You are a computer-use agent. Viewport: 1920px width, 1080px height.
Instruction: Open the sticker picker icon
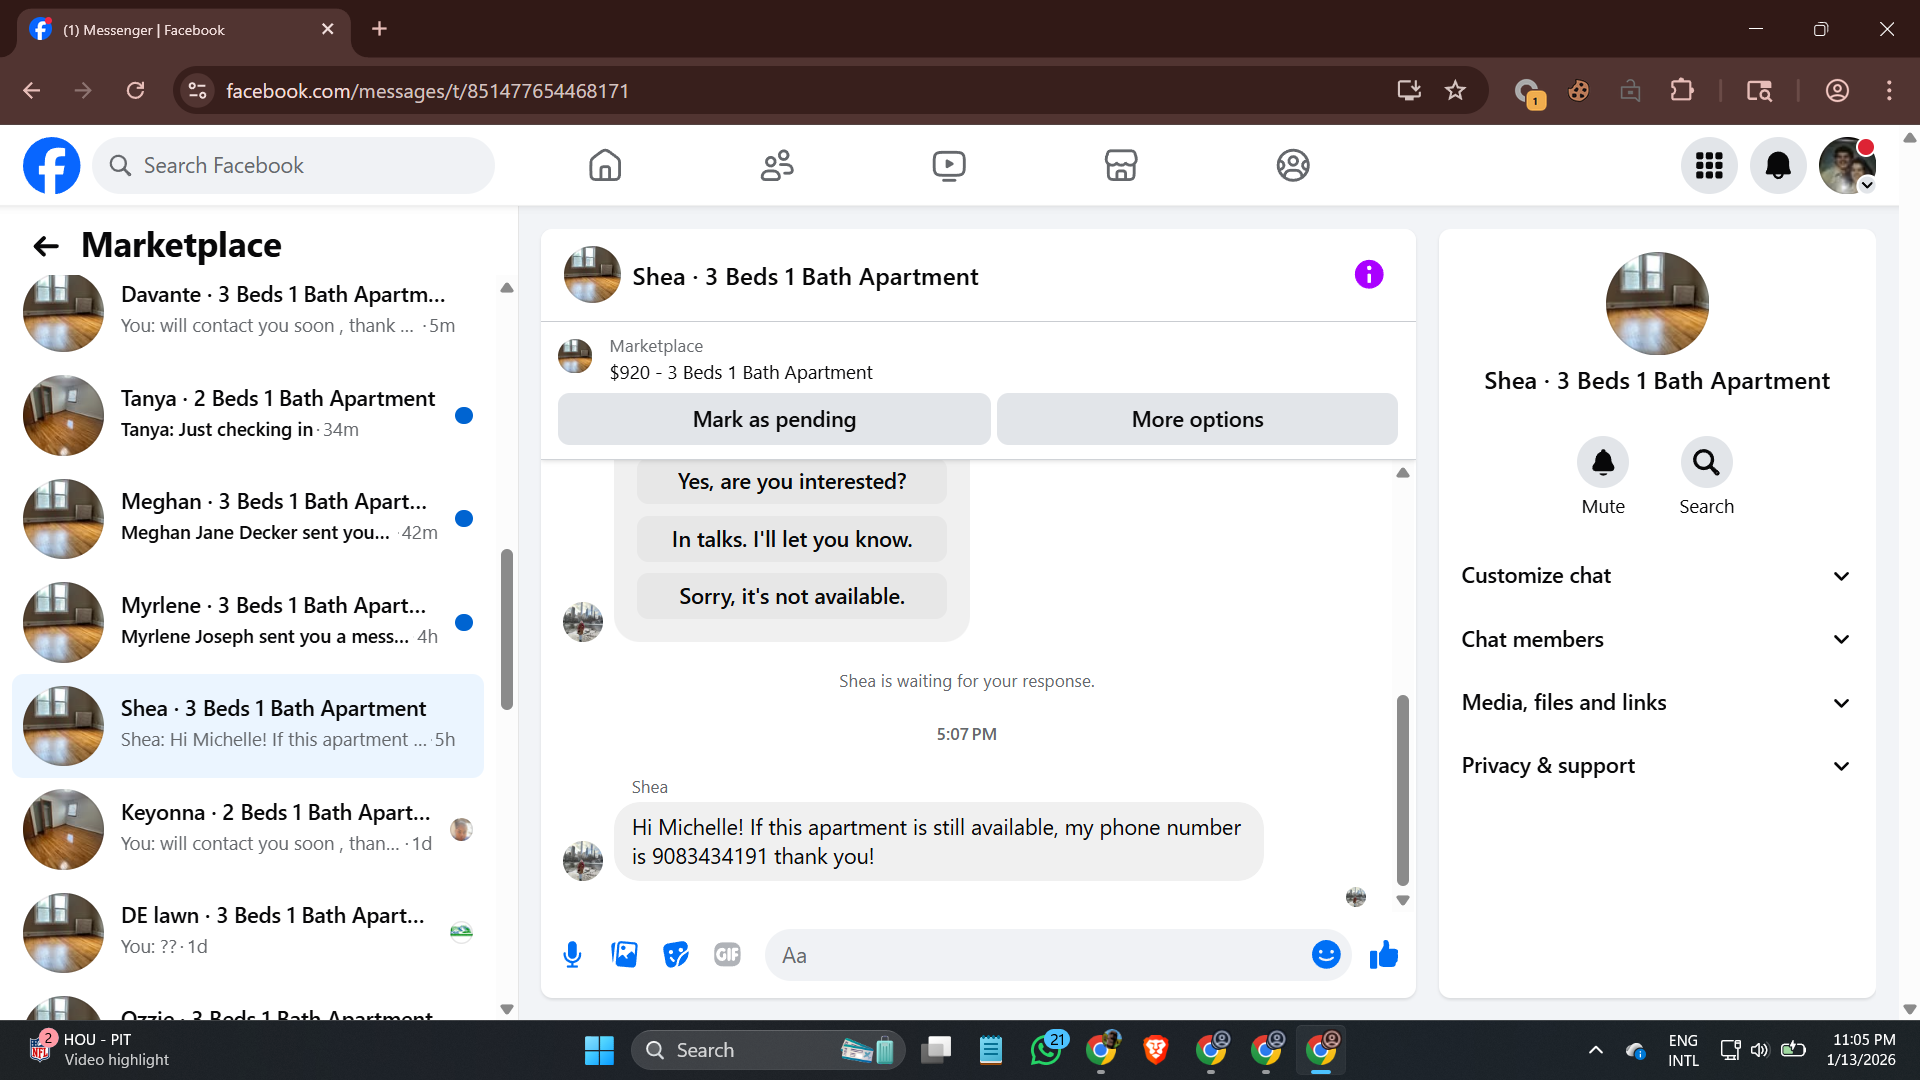(x=676, y=955)
